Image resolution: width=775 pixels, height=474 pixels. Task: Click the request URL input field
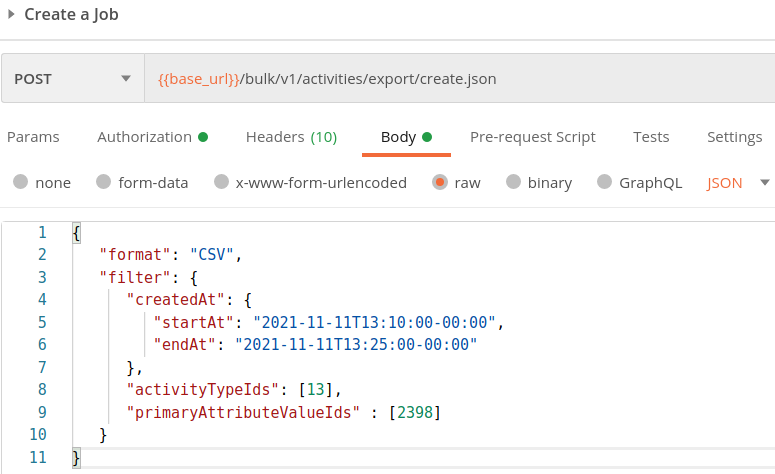point(460,79)
